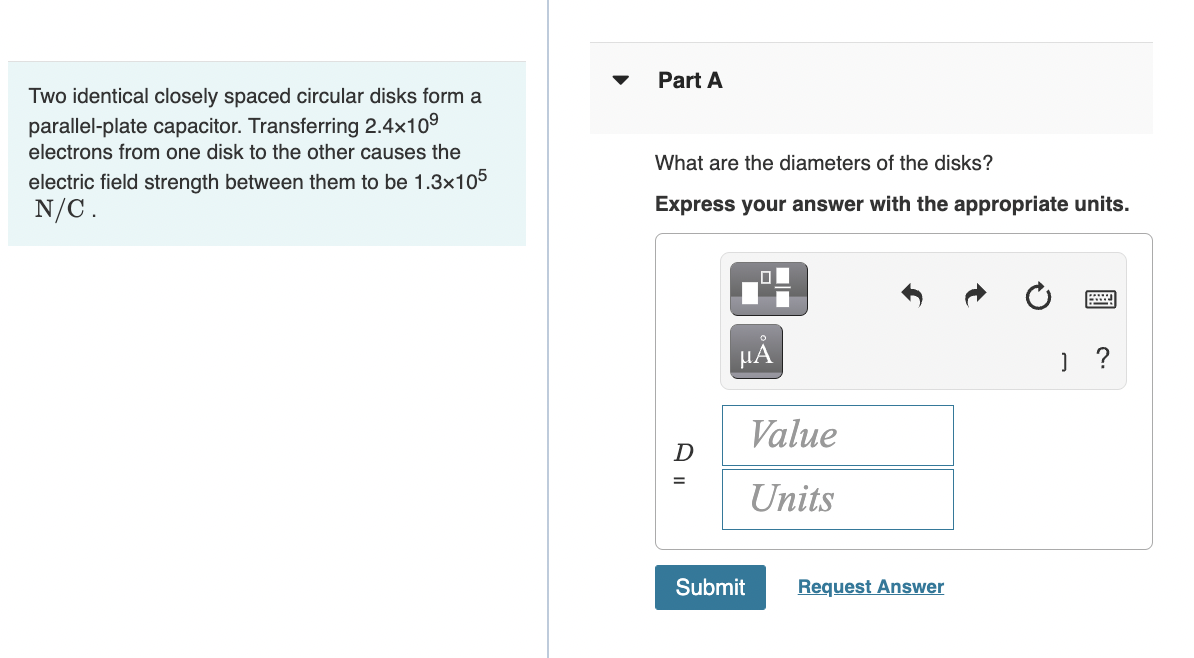Click the highlighted problem statement box
The width and height of the screenshot is (1194, 658).
[266, 153]
